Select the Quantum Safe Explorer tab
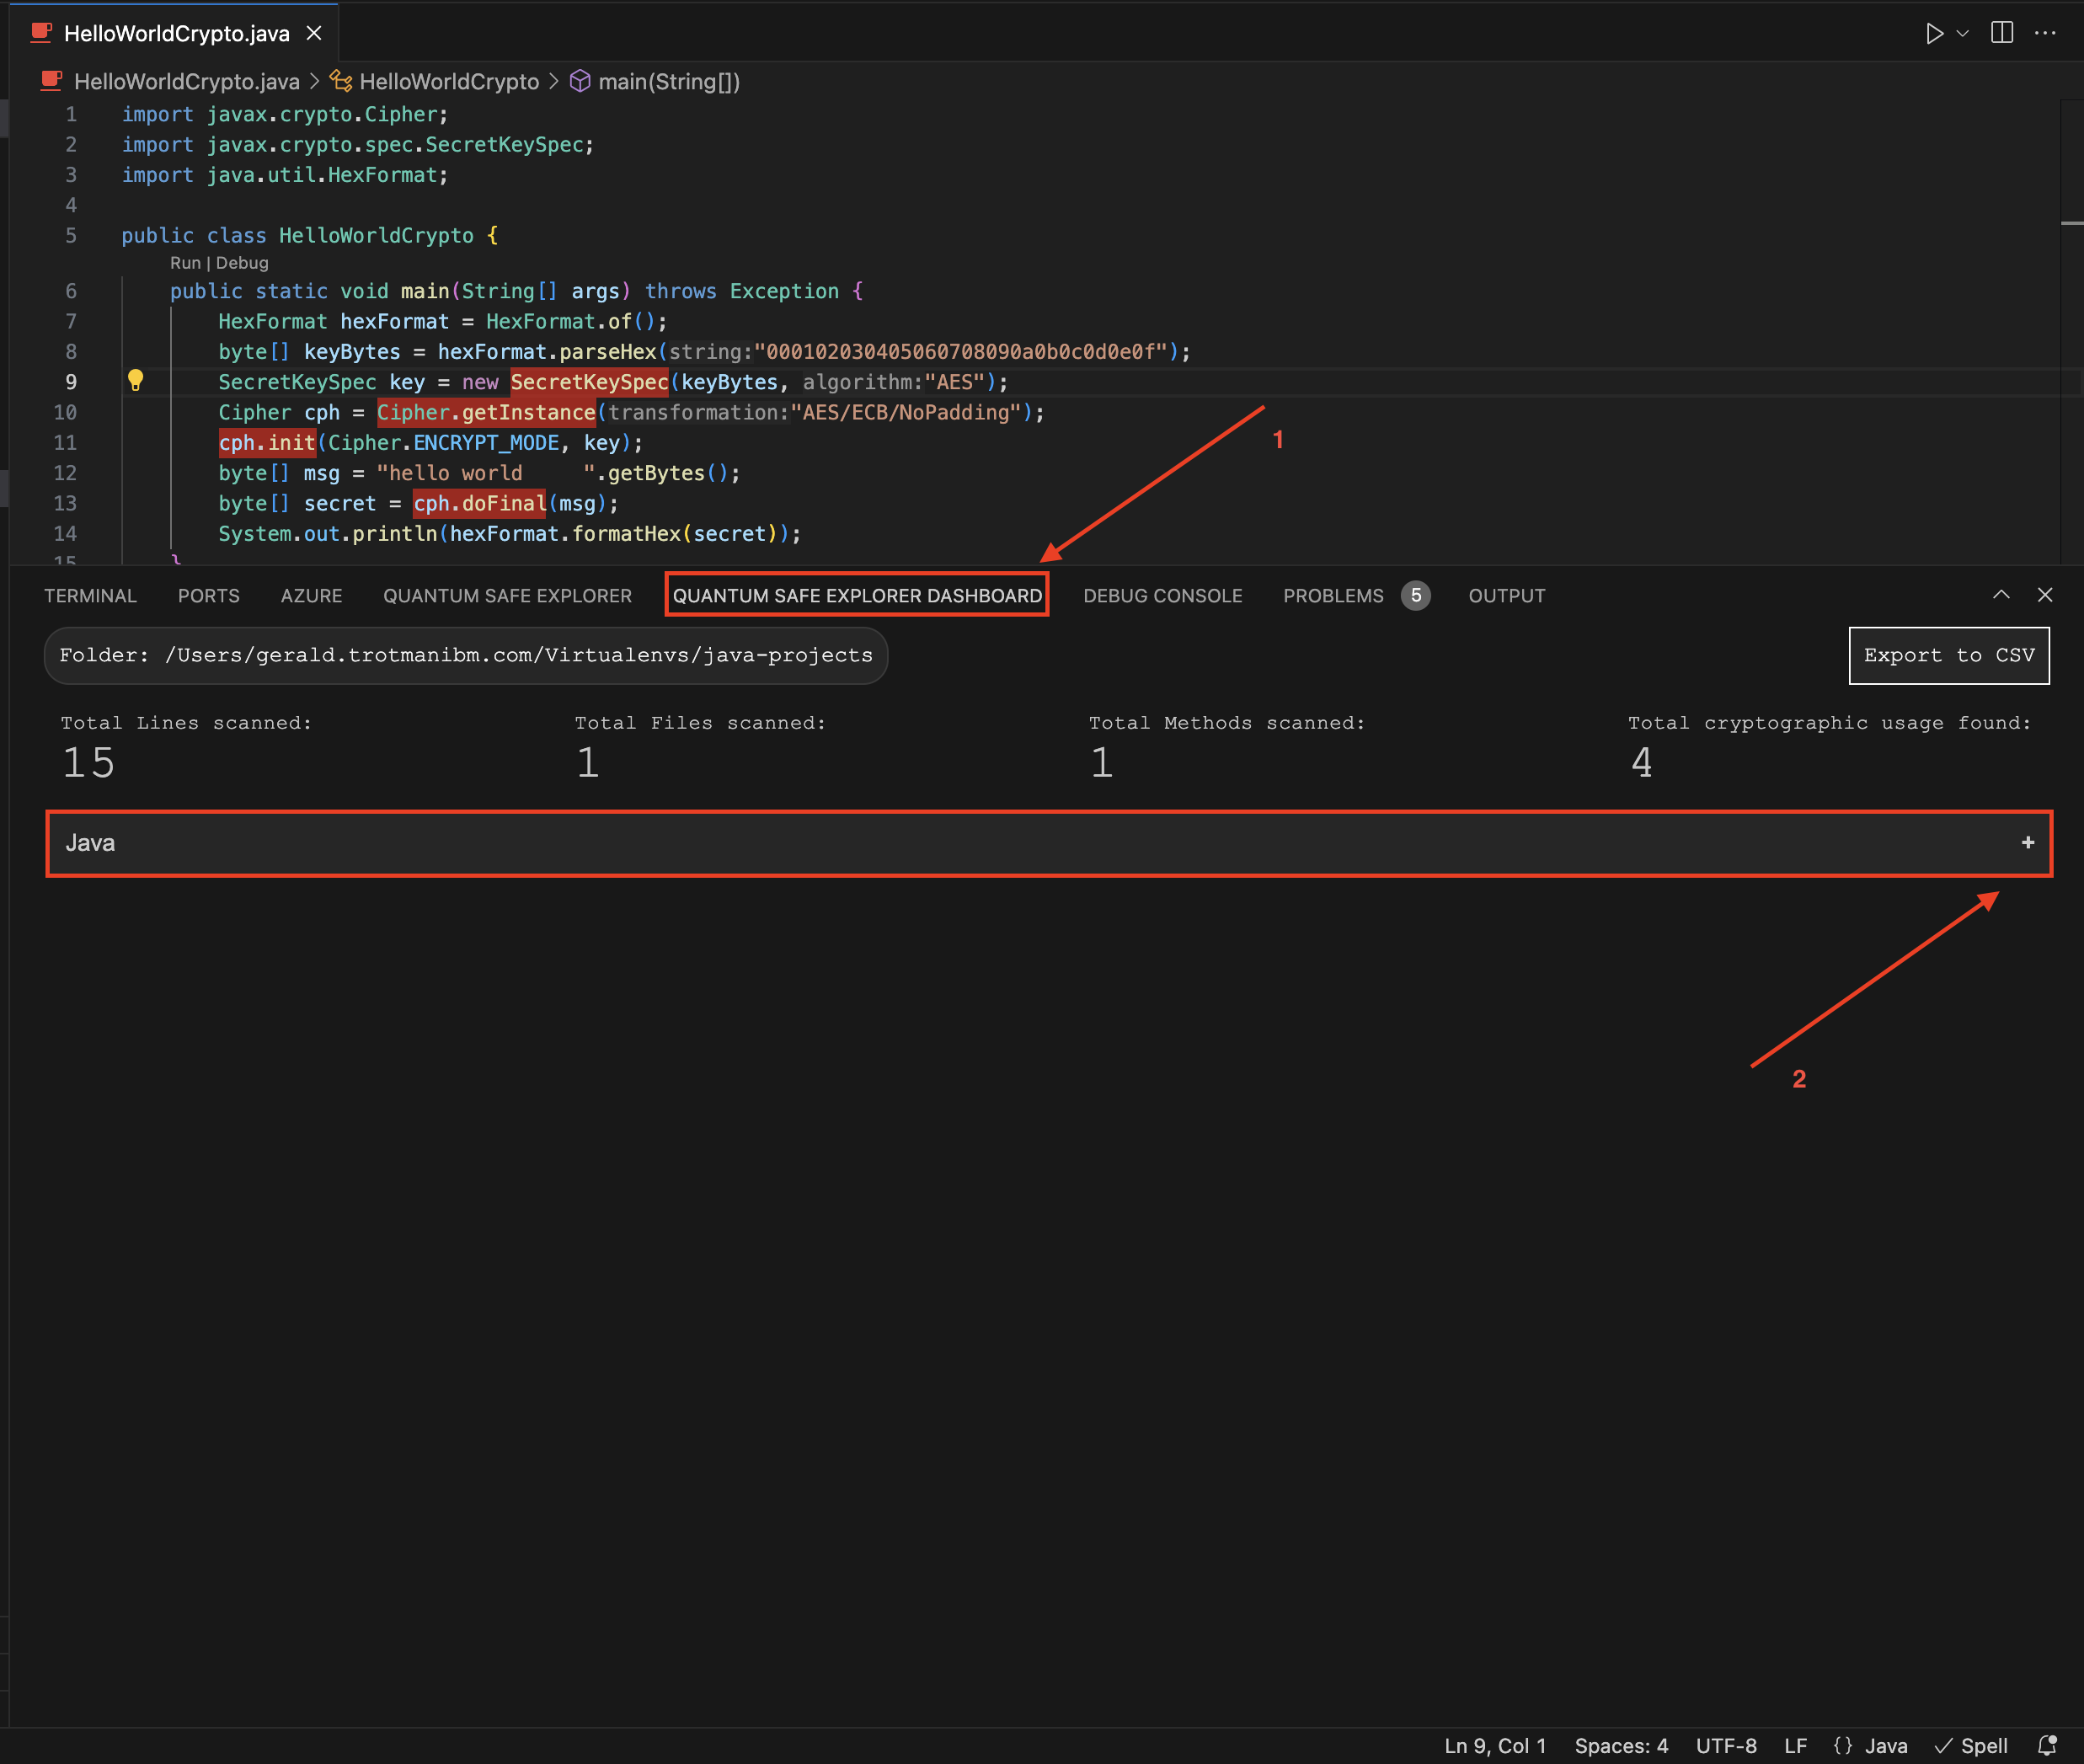2084x1764 pixels. (x=507, y=596)
